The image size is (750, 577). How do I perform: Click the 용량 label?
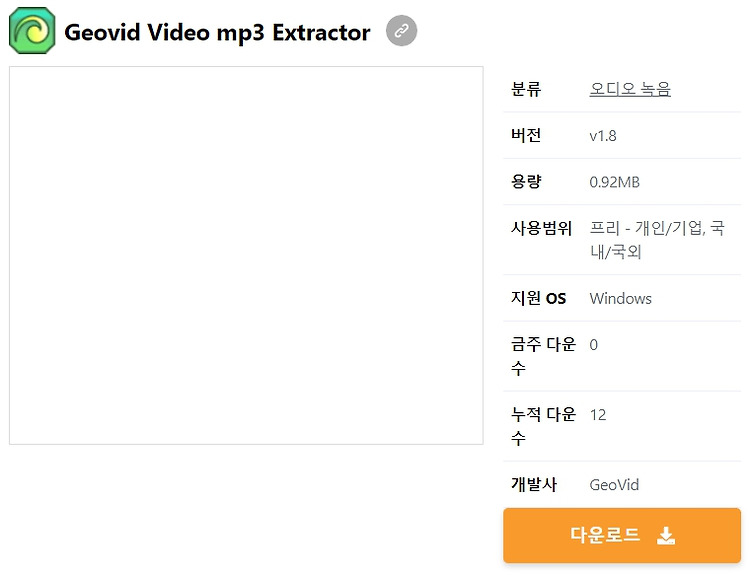coord(526,182)
